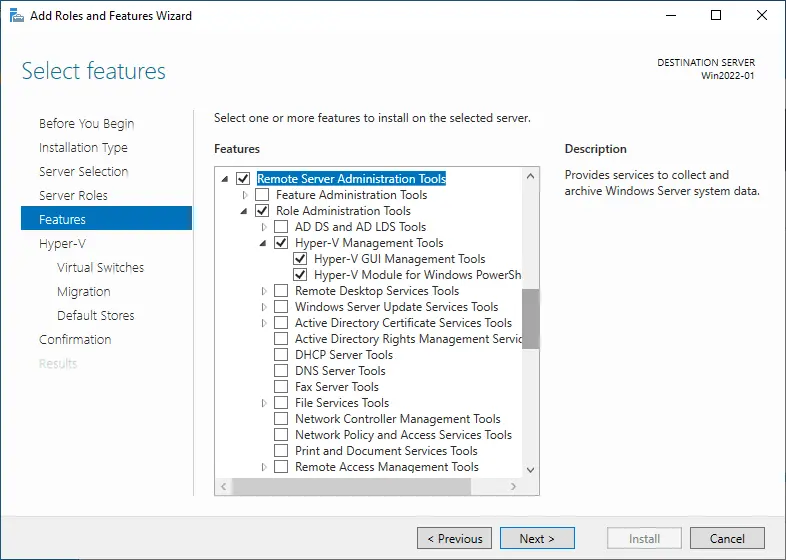This screenshot has width=786, height=560.
Task: Click the wizard icon in title bar
Action: [17, 16]
